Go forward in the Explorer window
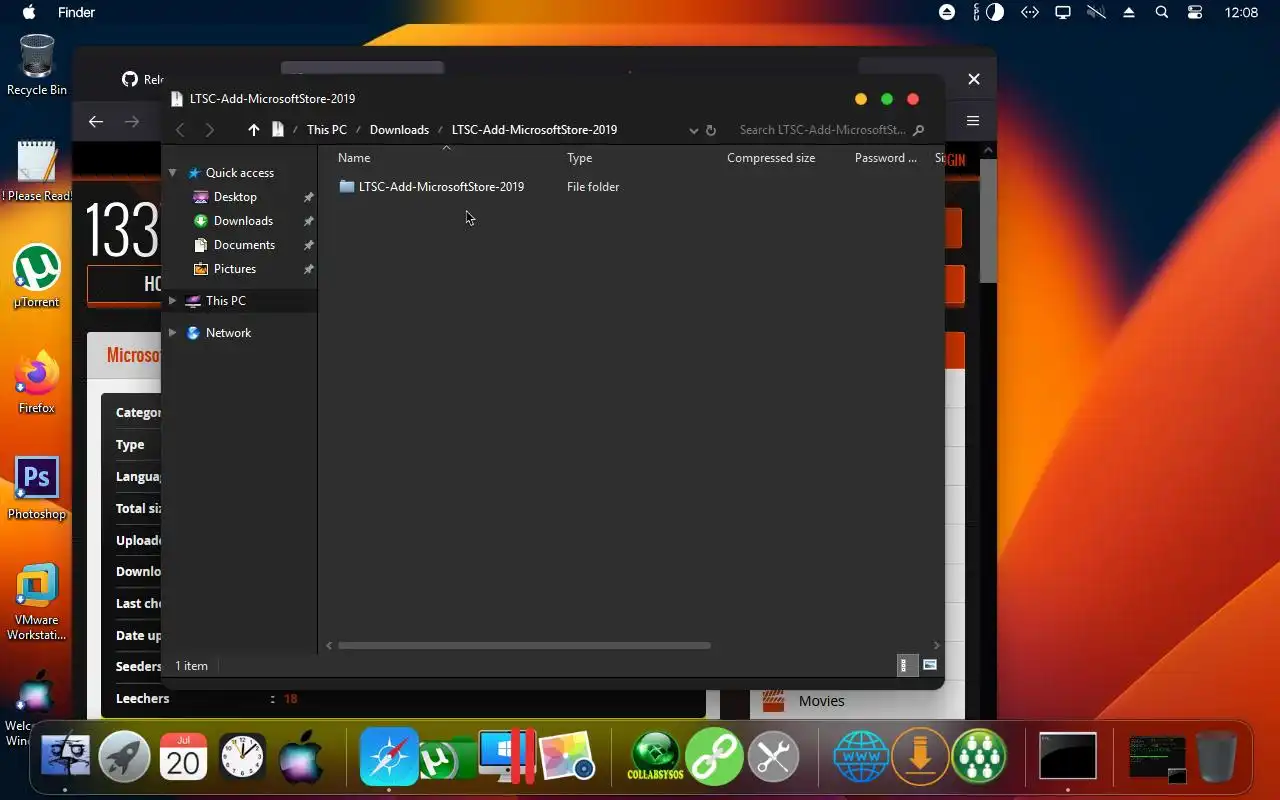 (209, 130)
